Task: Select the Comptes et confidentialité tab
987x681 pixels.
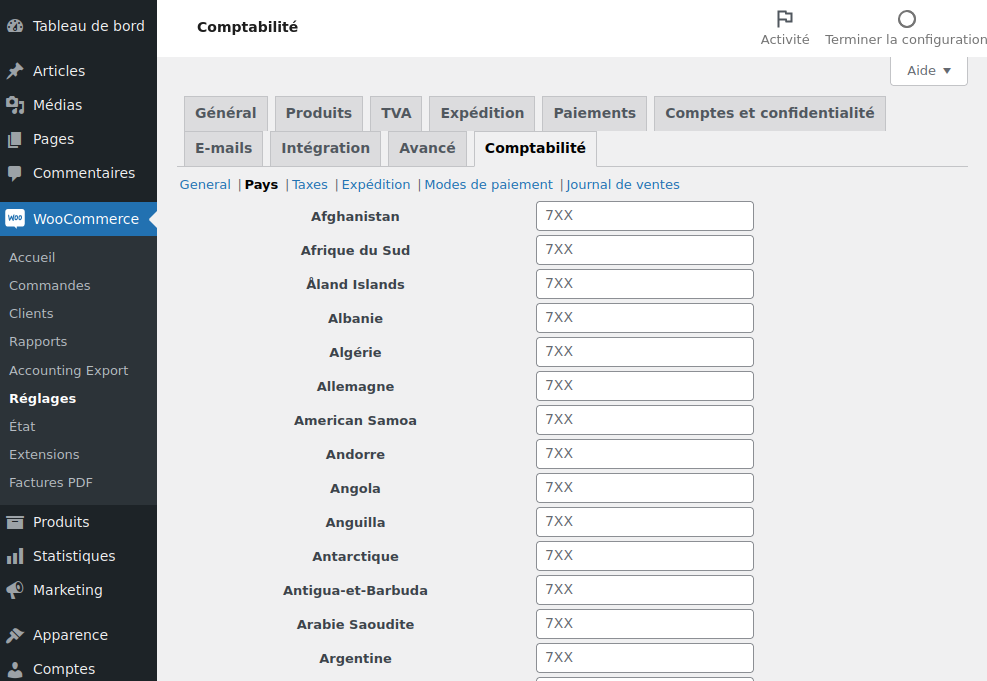Action: click(769, 113)
